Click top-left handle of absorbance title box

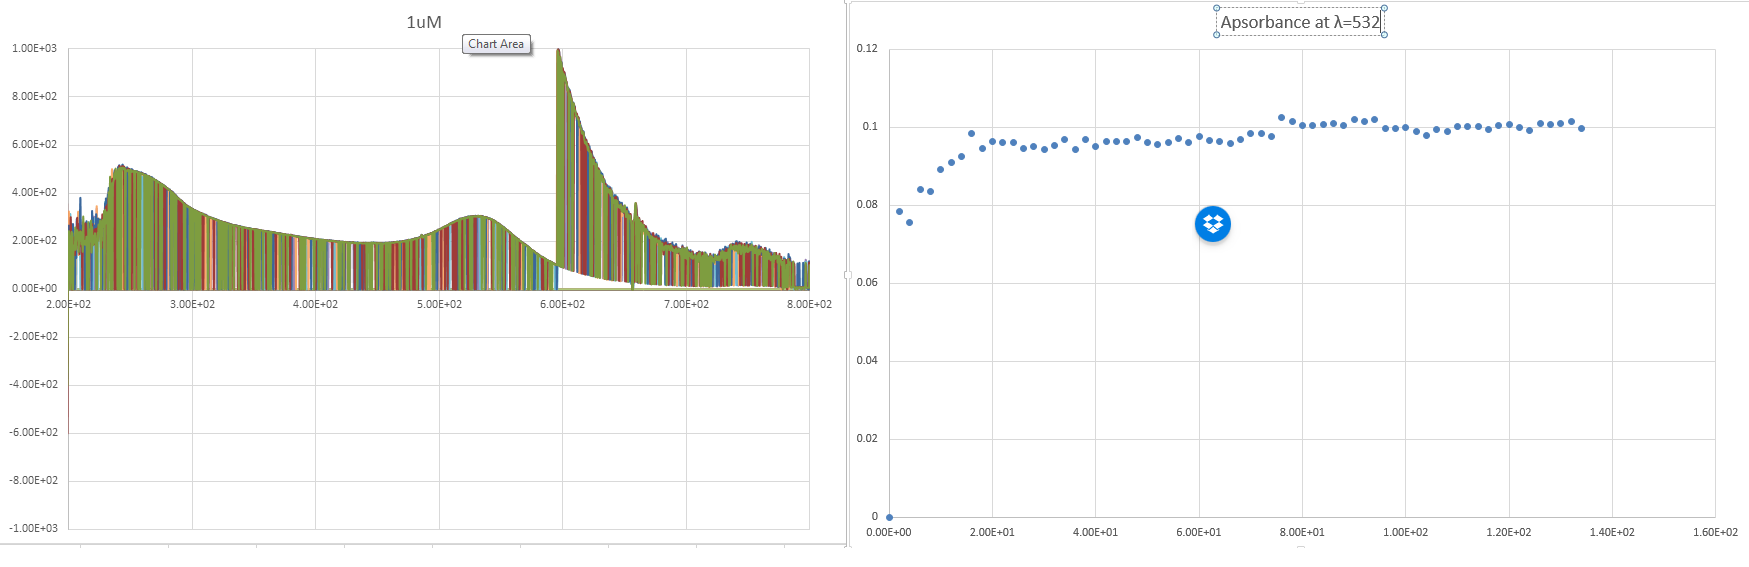click(1217, 8)
